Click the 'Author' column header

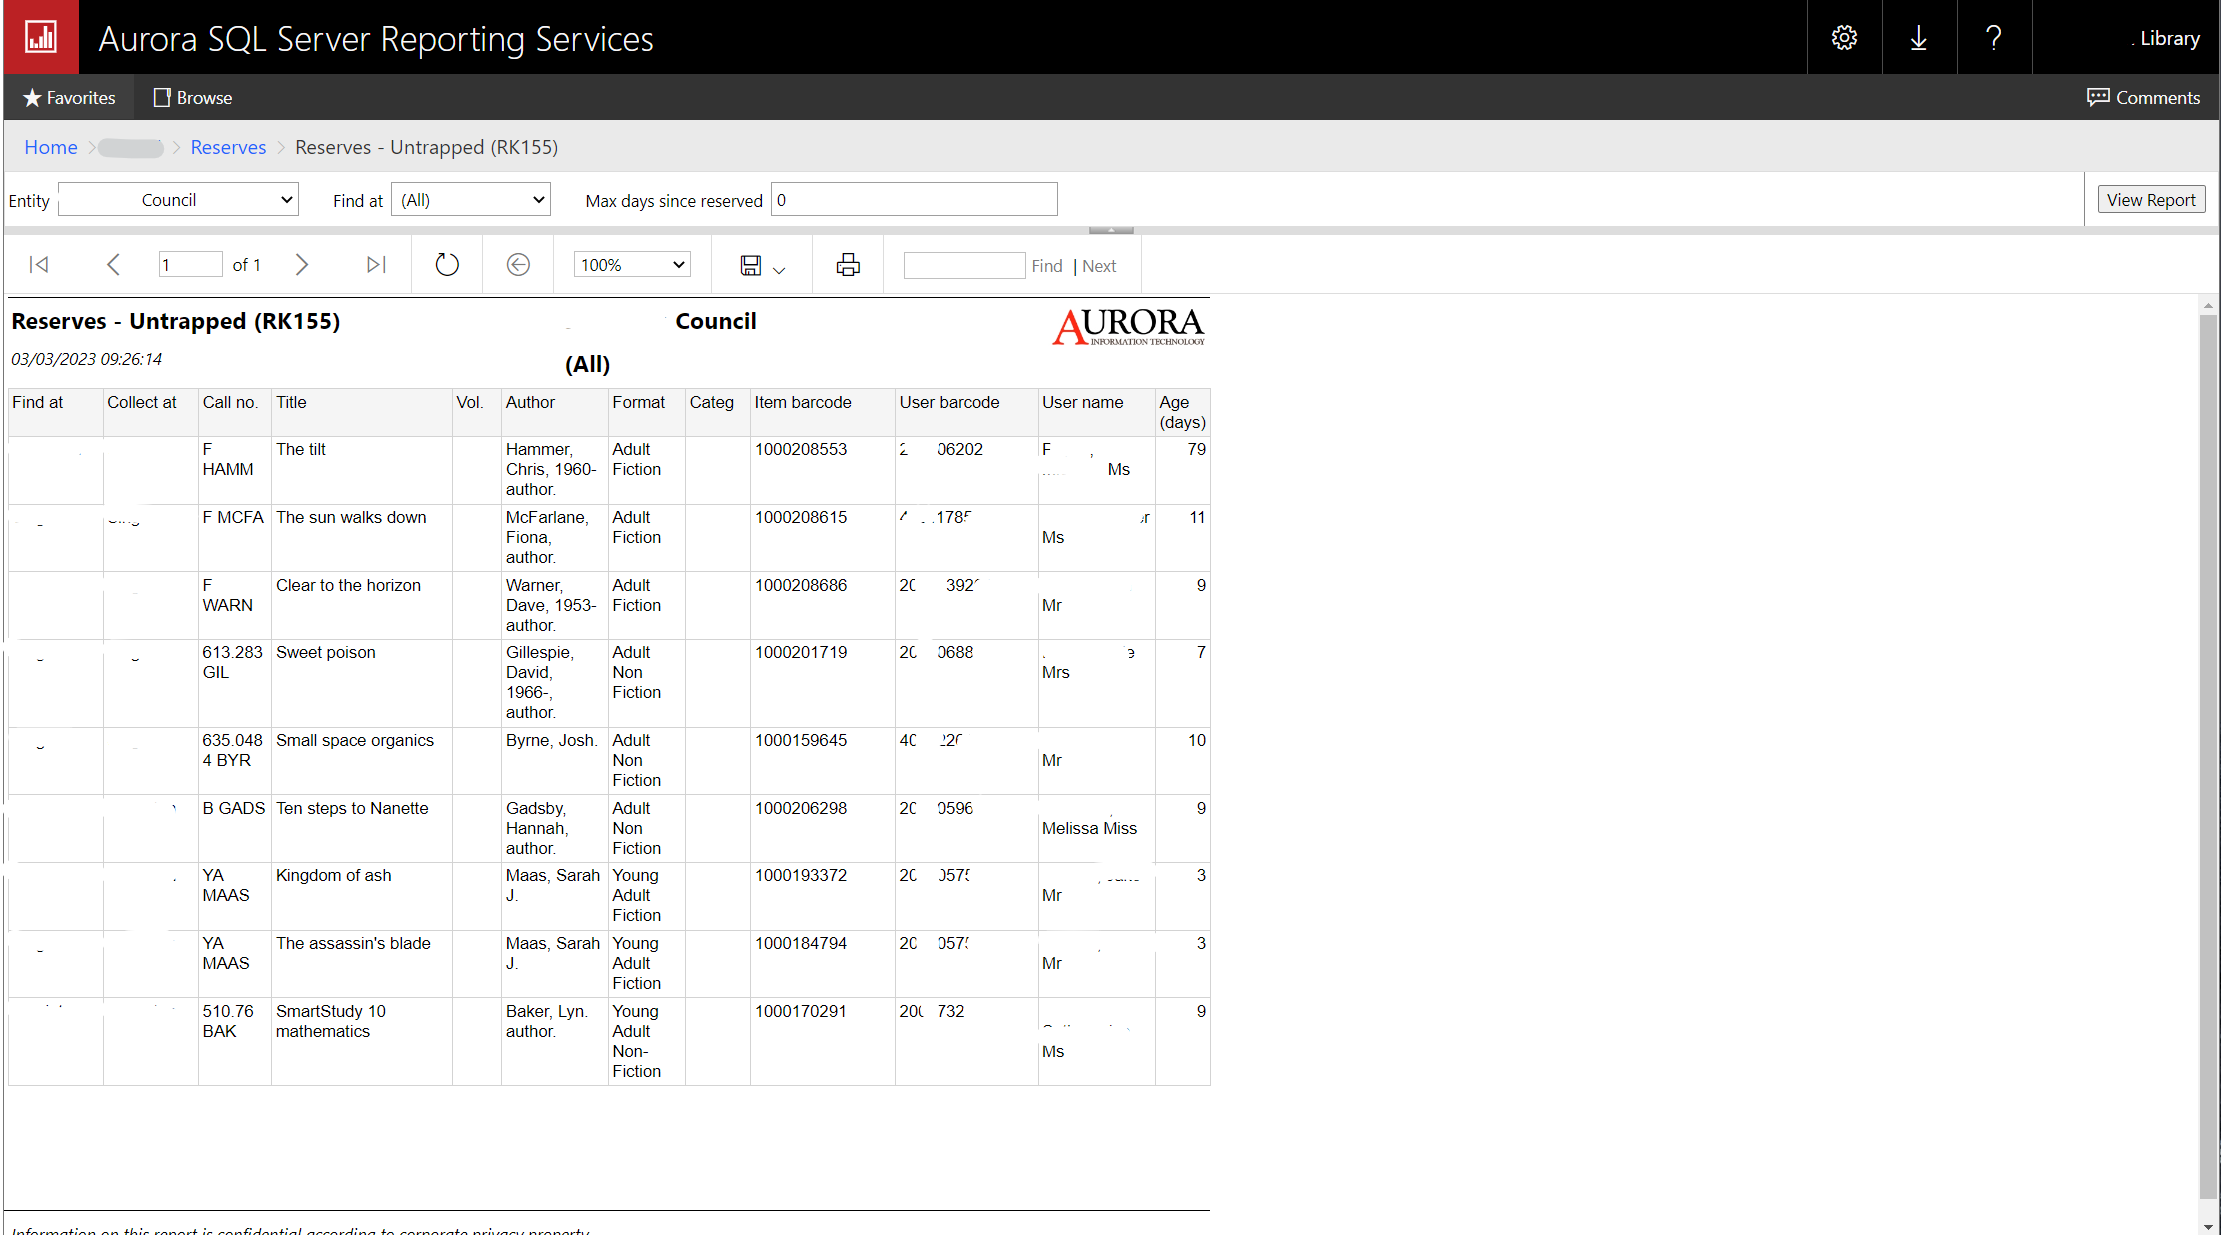[530, 402]
